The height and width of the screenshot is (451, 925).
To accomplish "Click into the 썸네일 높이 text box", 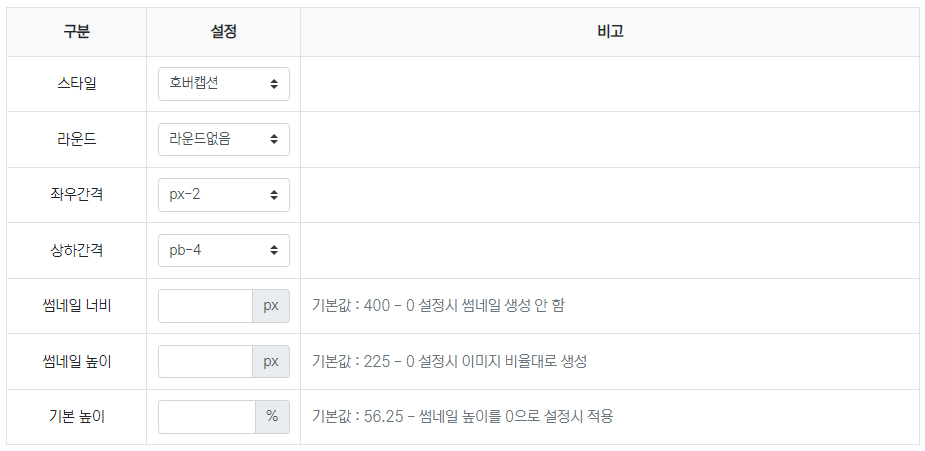I will coord(205,361).
